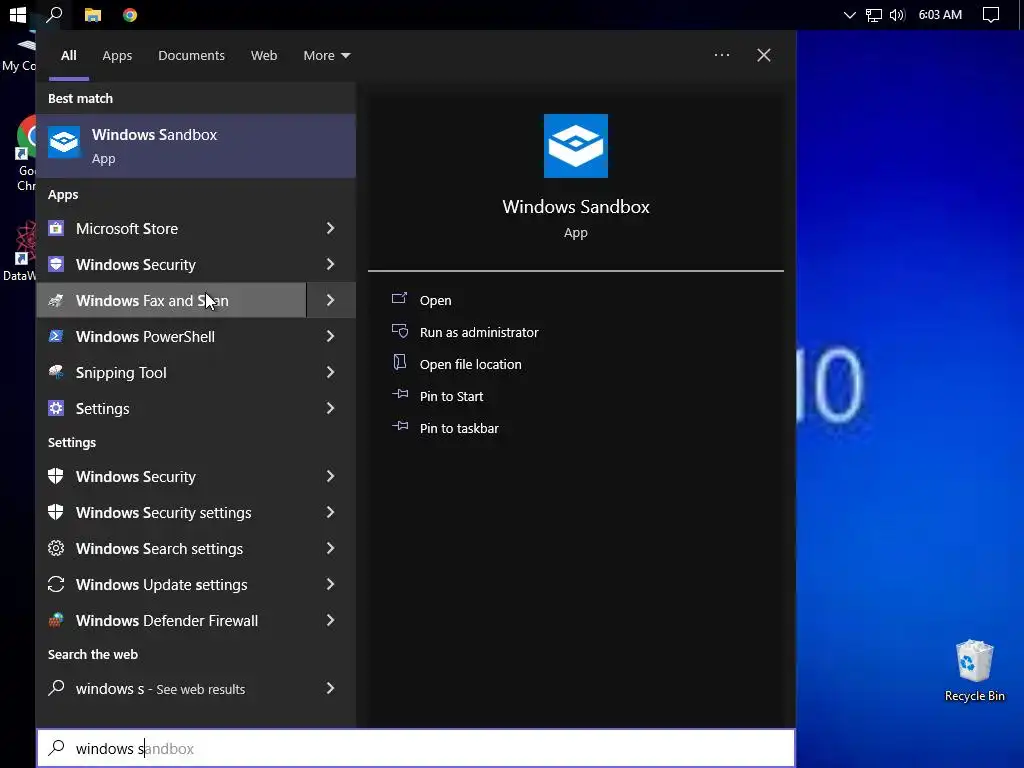1024x768 pixels.
Task: Expand Windows Fax and Scan arrow
Action: point(330,300)
